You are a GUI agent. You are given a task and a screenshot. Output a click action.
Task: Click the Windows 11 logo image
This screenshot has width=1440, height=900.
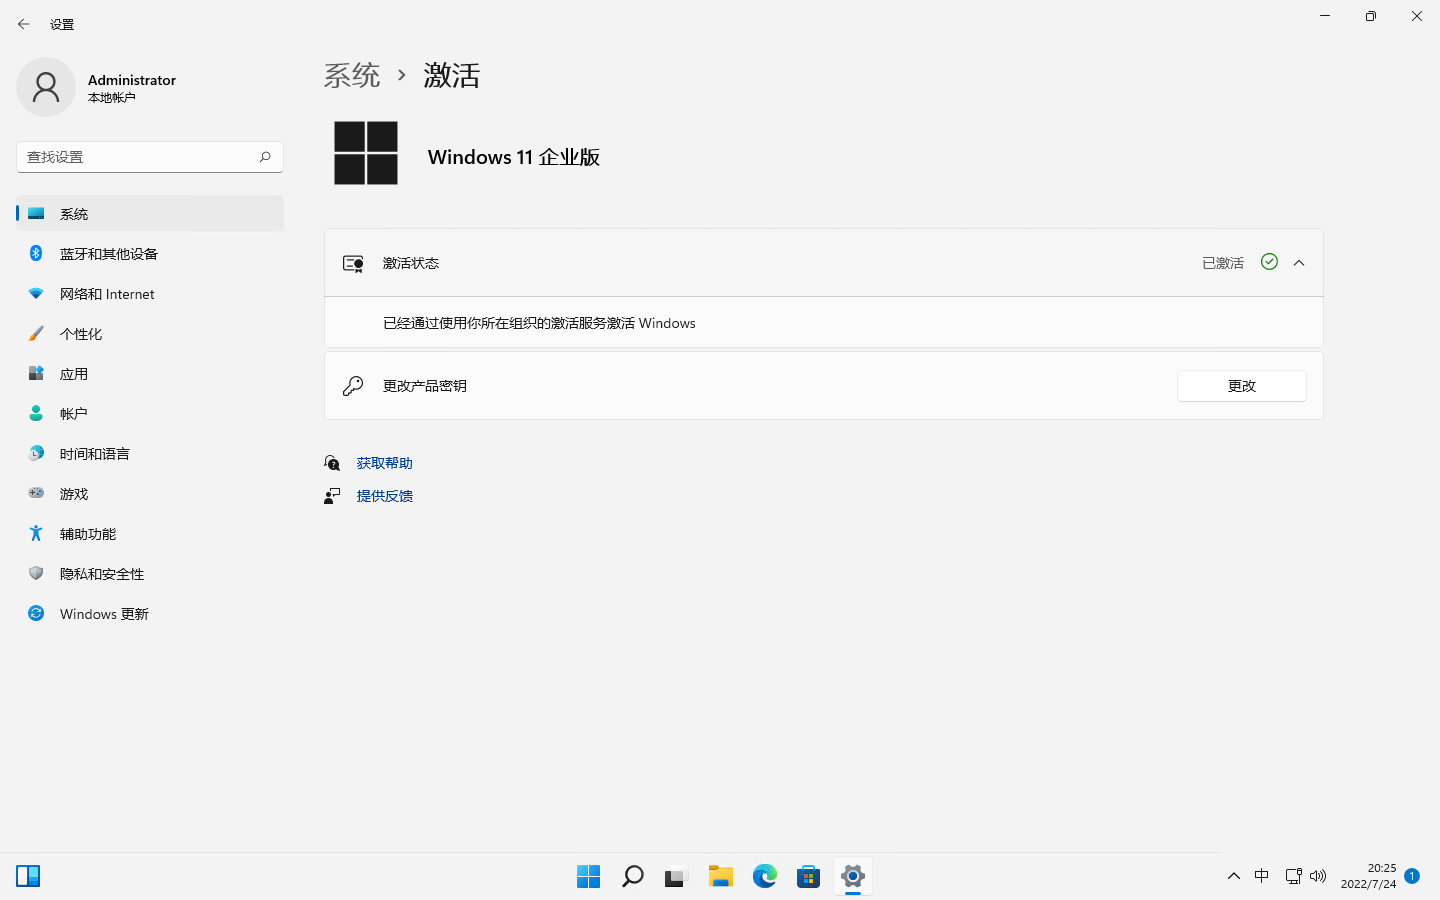pyautogui.click(x=366, y=153)
